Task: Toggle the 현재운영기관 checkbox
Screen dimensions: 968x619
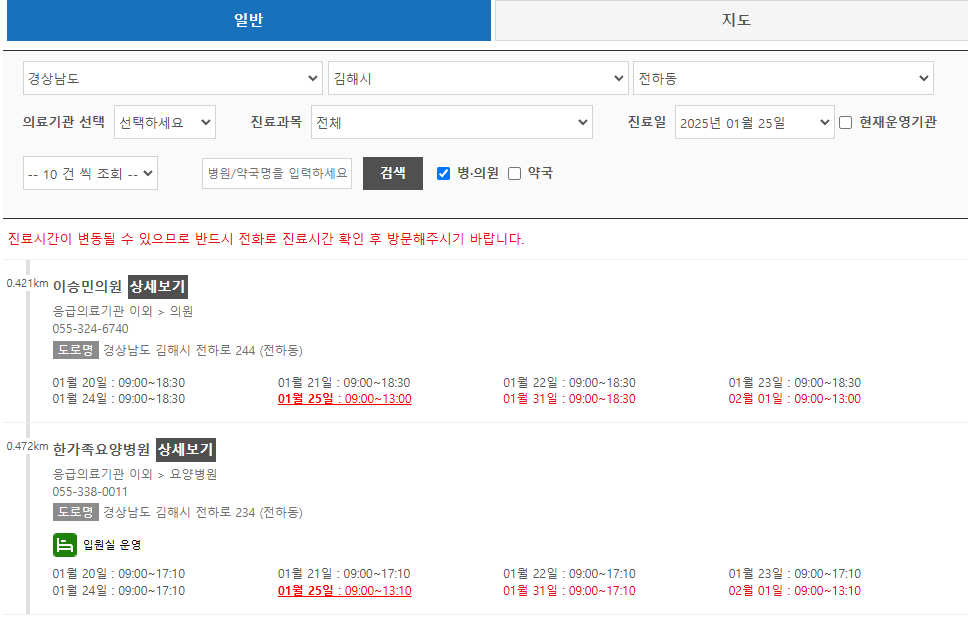Action: [846, 123]
